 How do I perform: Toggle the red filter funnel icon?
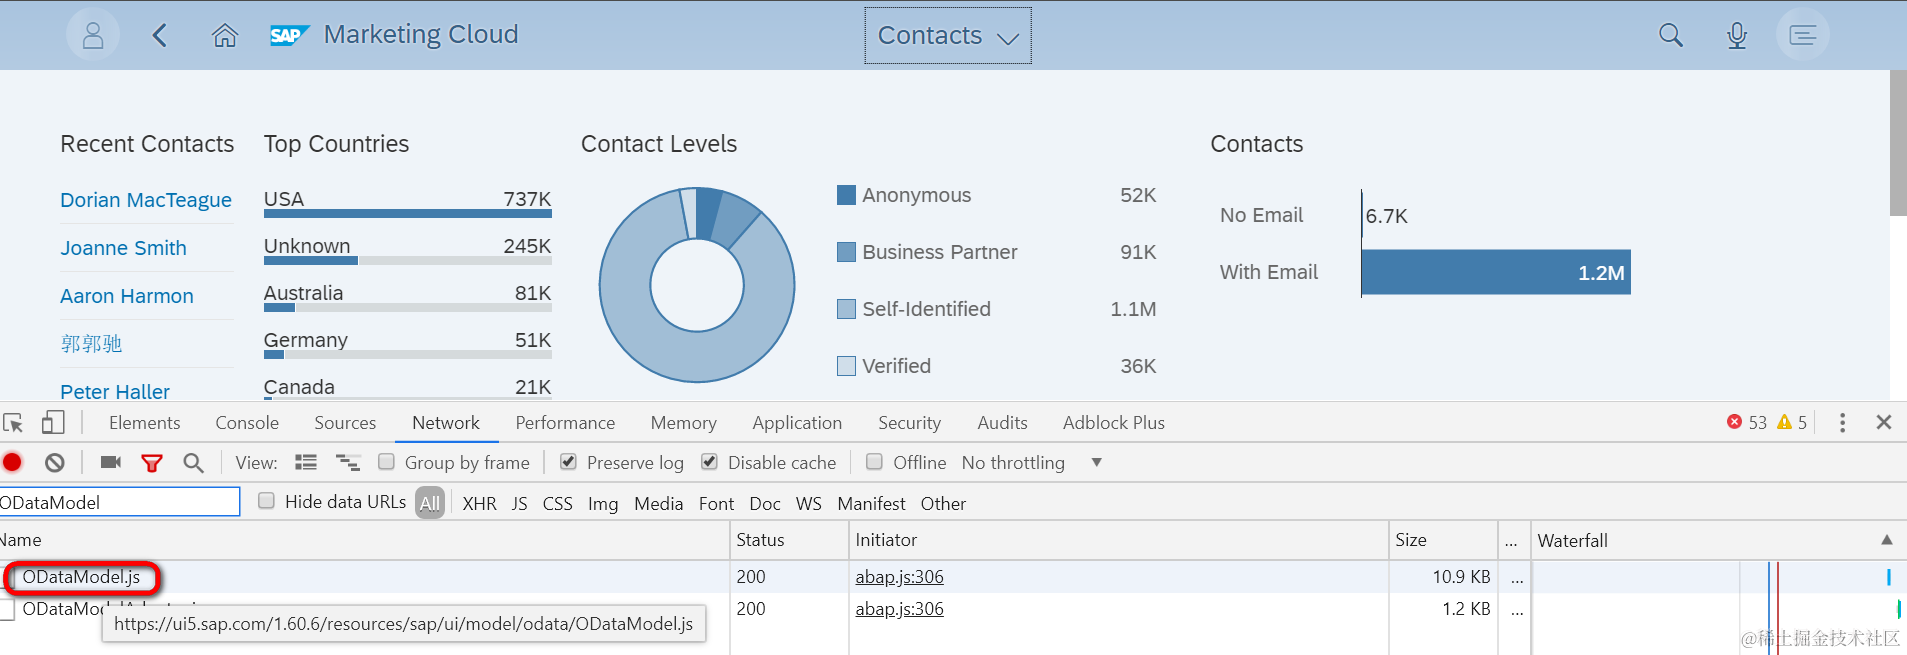pos(152,463)
